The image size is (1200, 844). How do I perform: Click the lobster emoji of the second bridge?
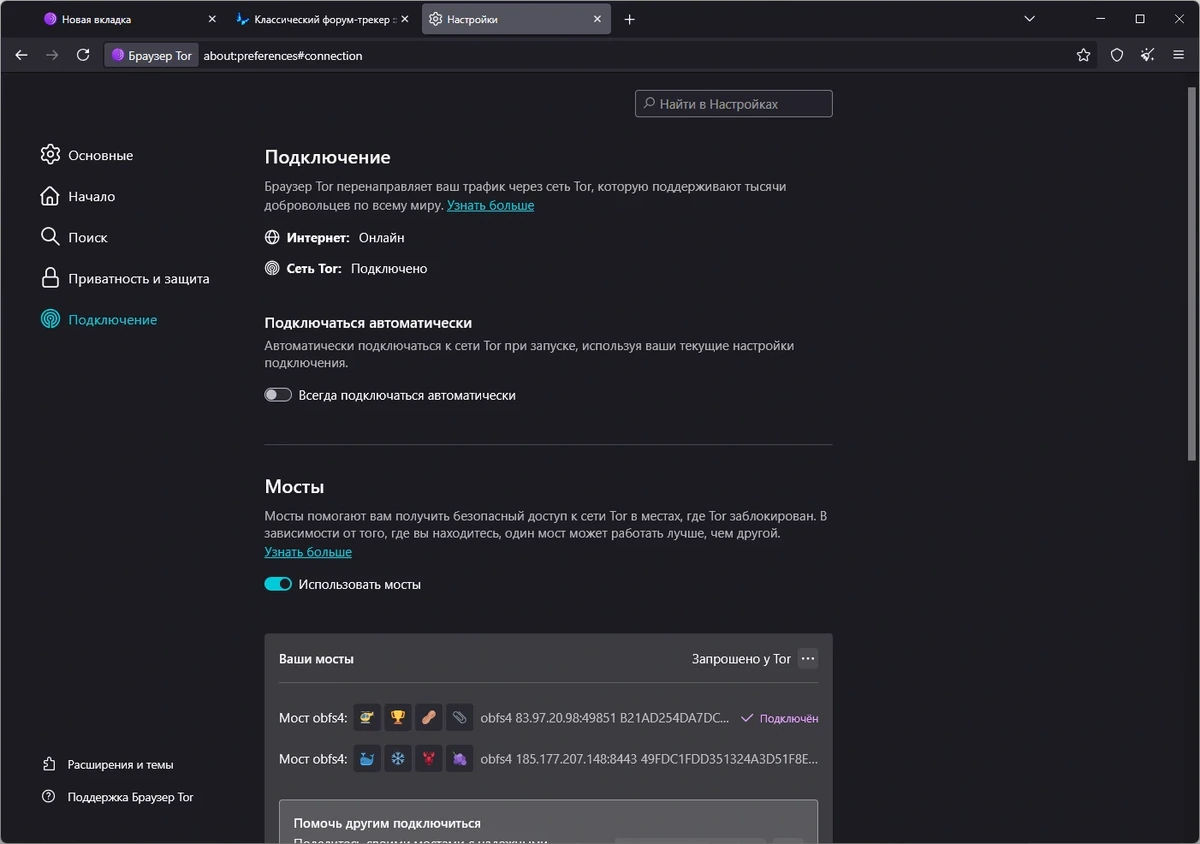[428, 759]
